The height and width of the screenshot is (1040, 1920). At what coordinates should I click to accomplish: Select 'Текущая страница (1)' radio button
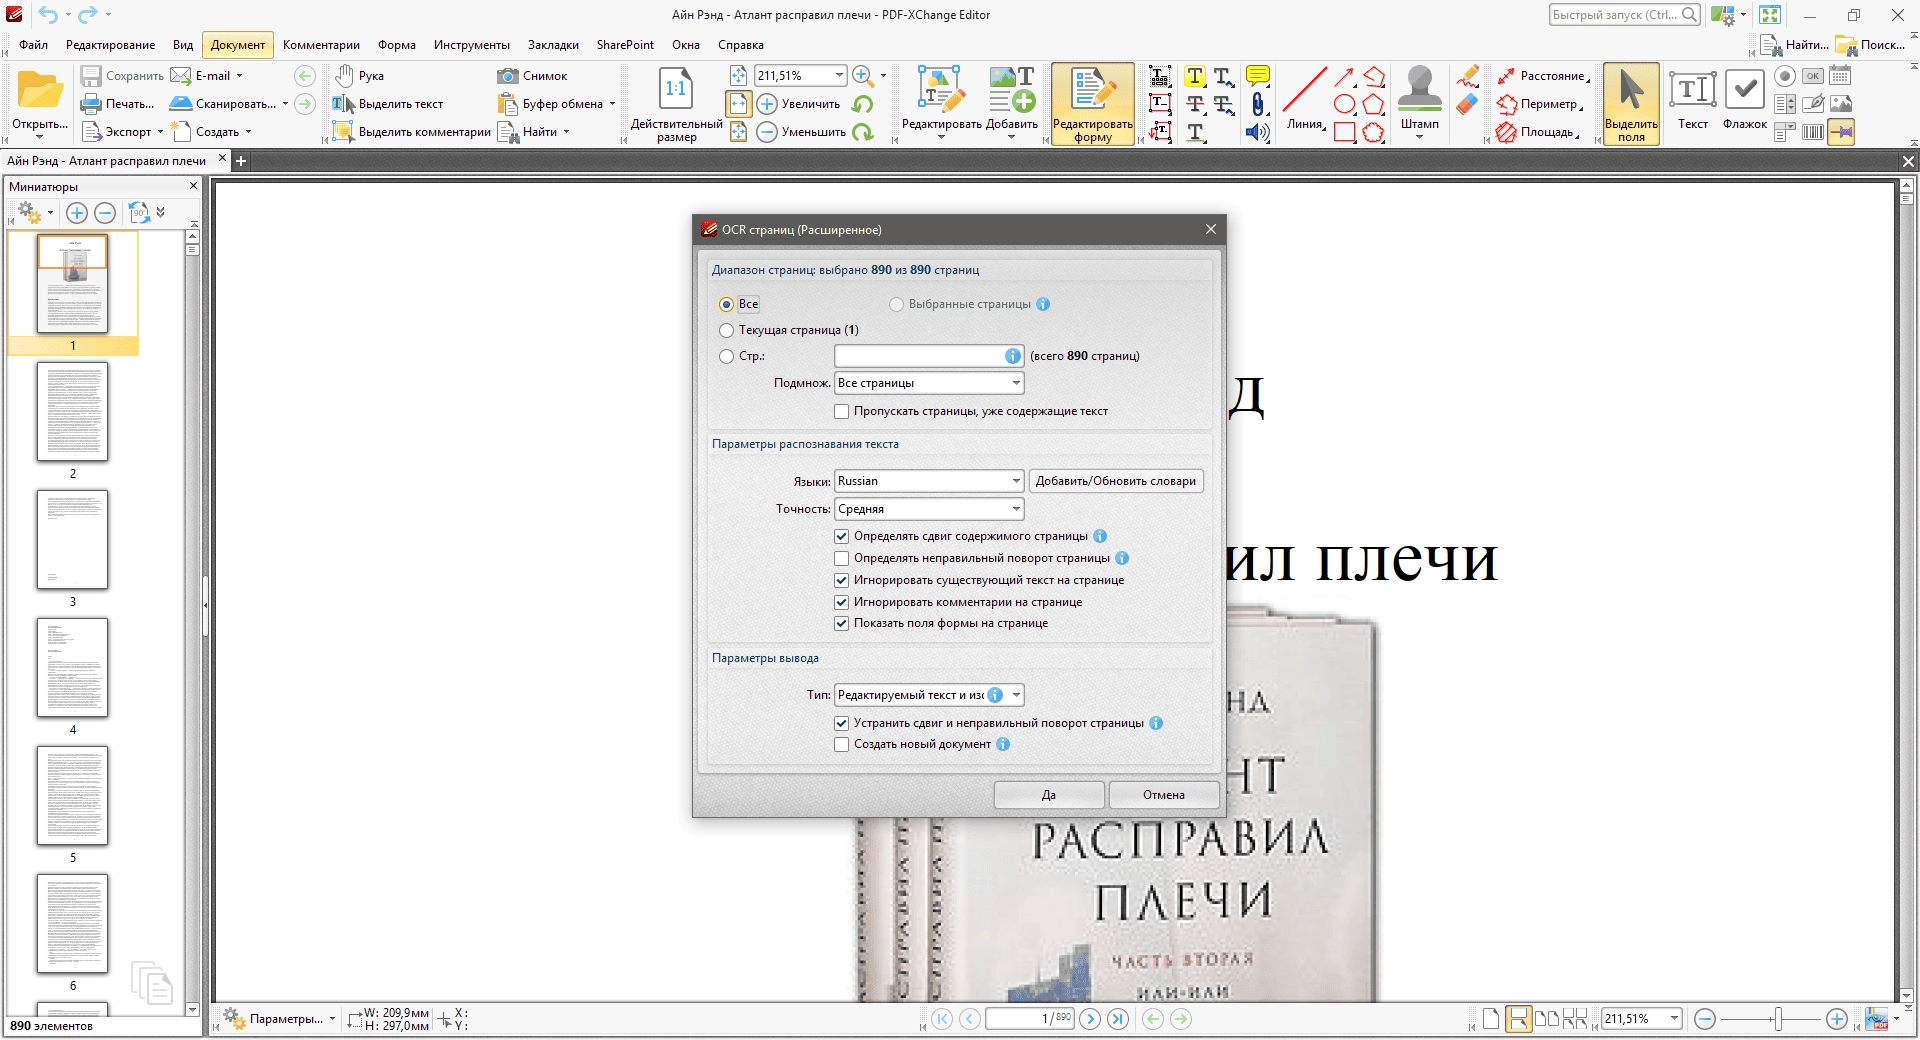726,330
